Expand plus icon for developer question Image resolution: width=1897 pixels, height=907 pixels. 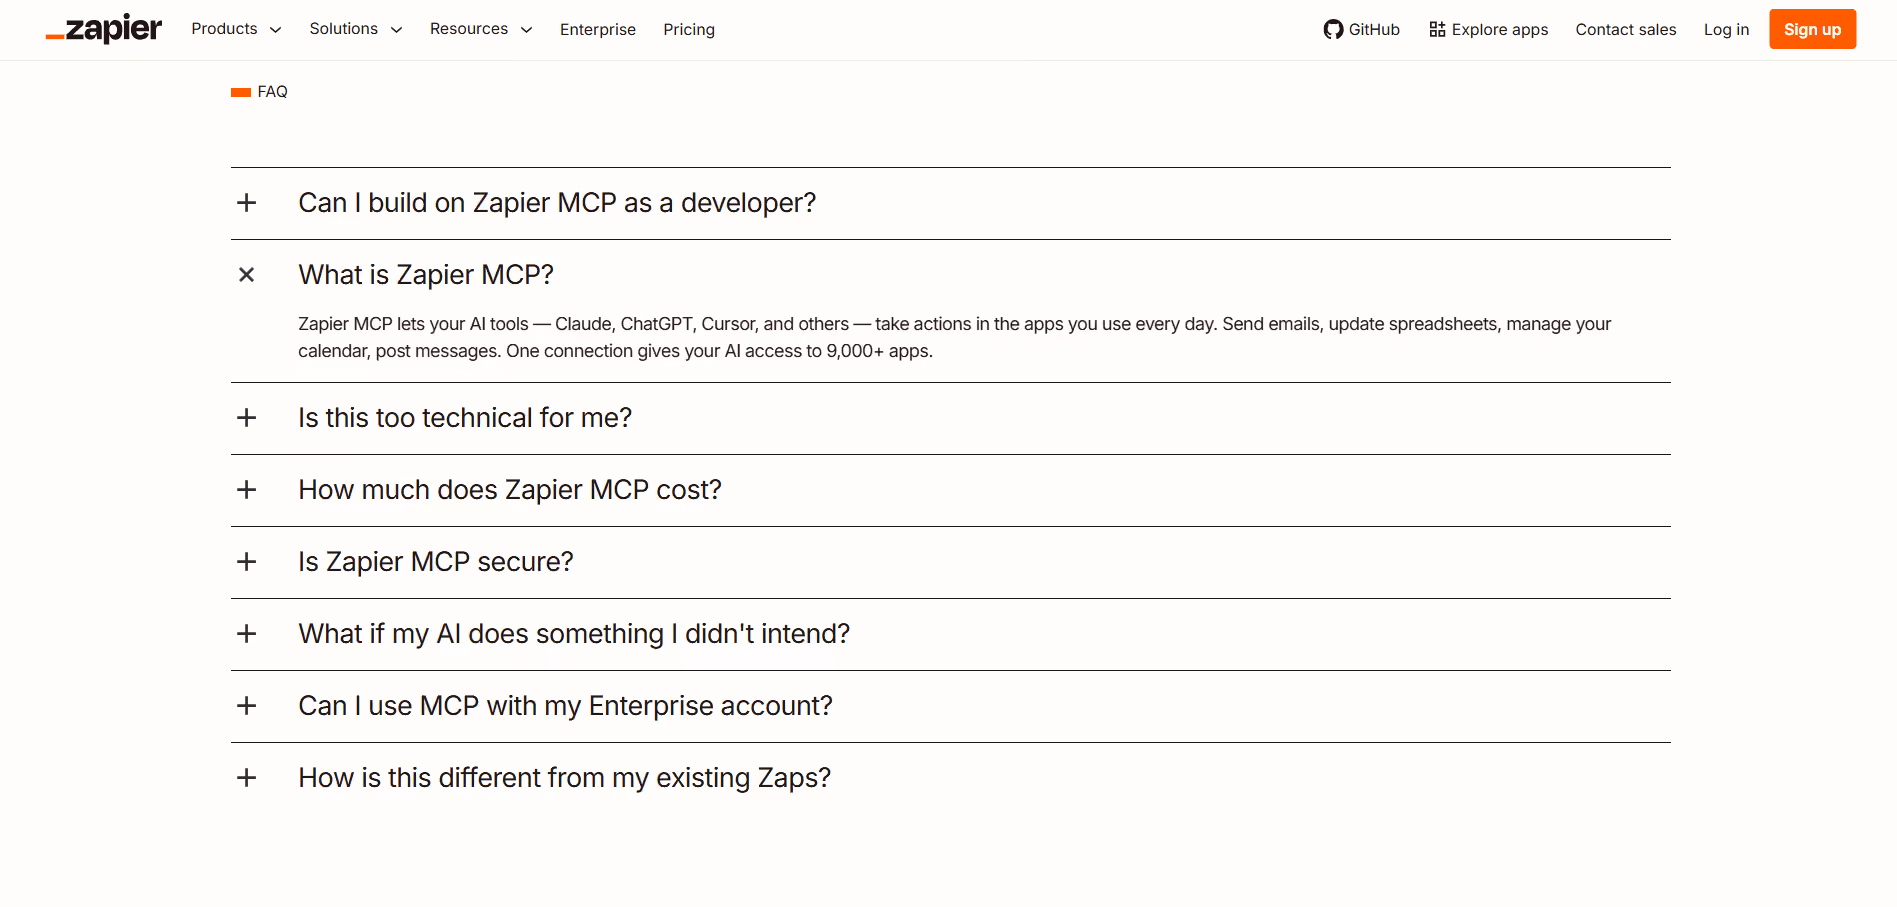(x=247, y=203)
